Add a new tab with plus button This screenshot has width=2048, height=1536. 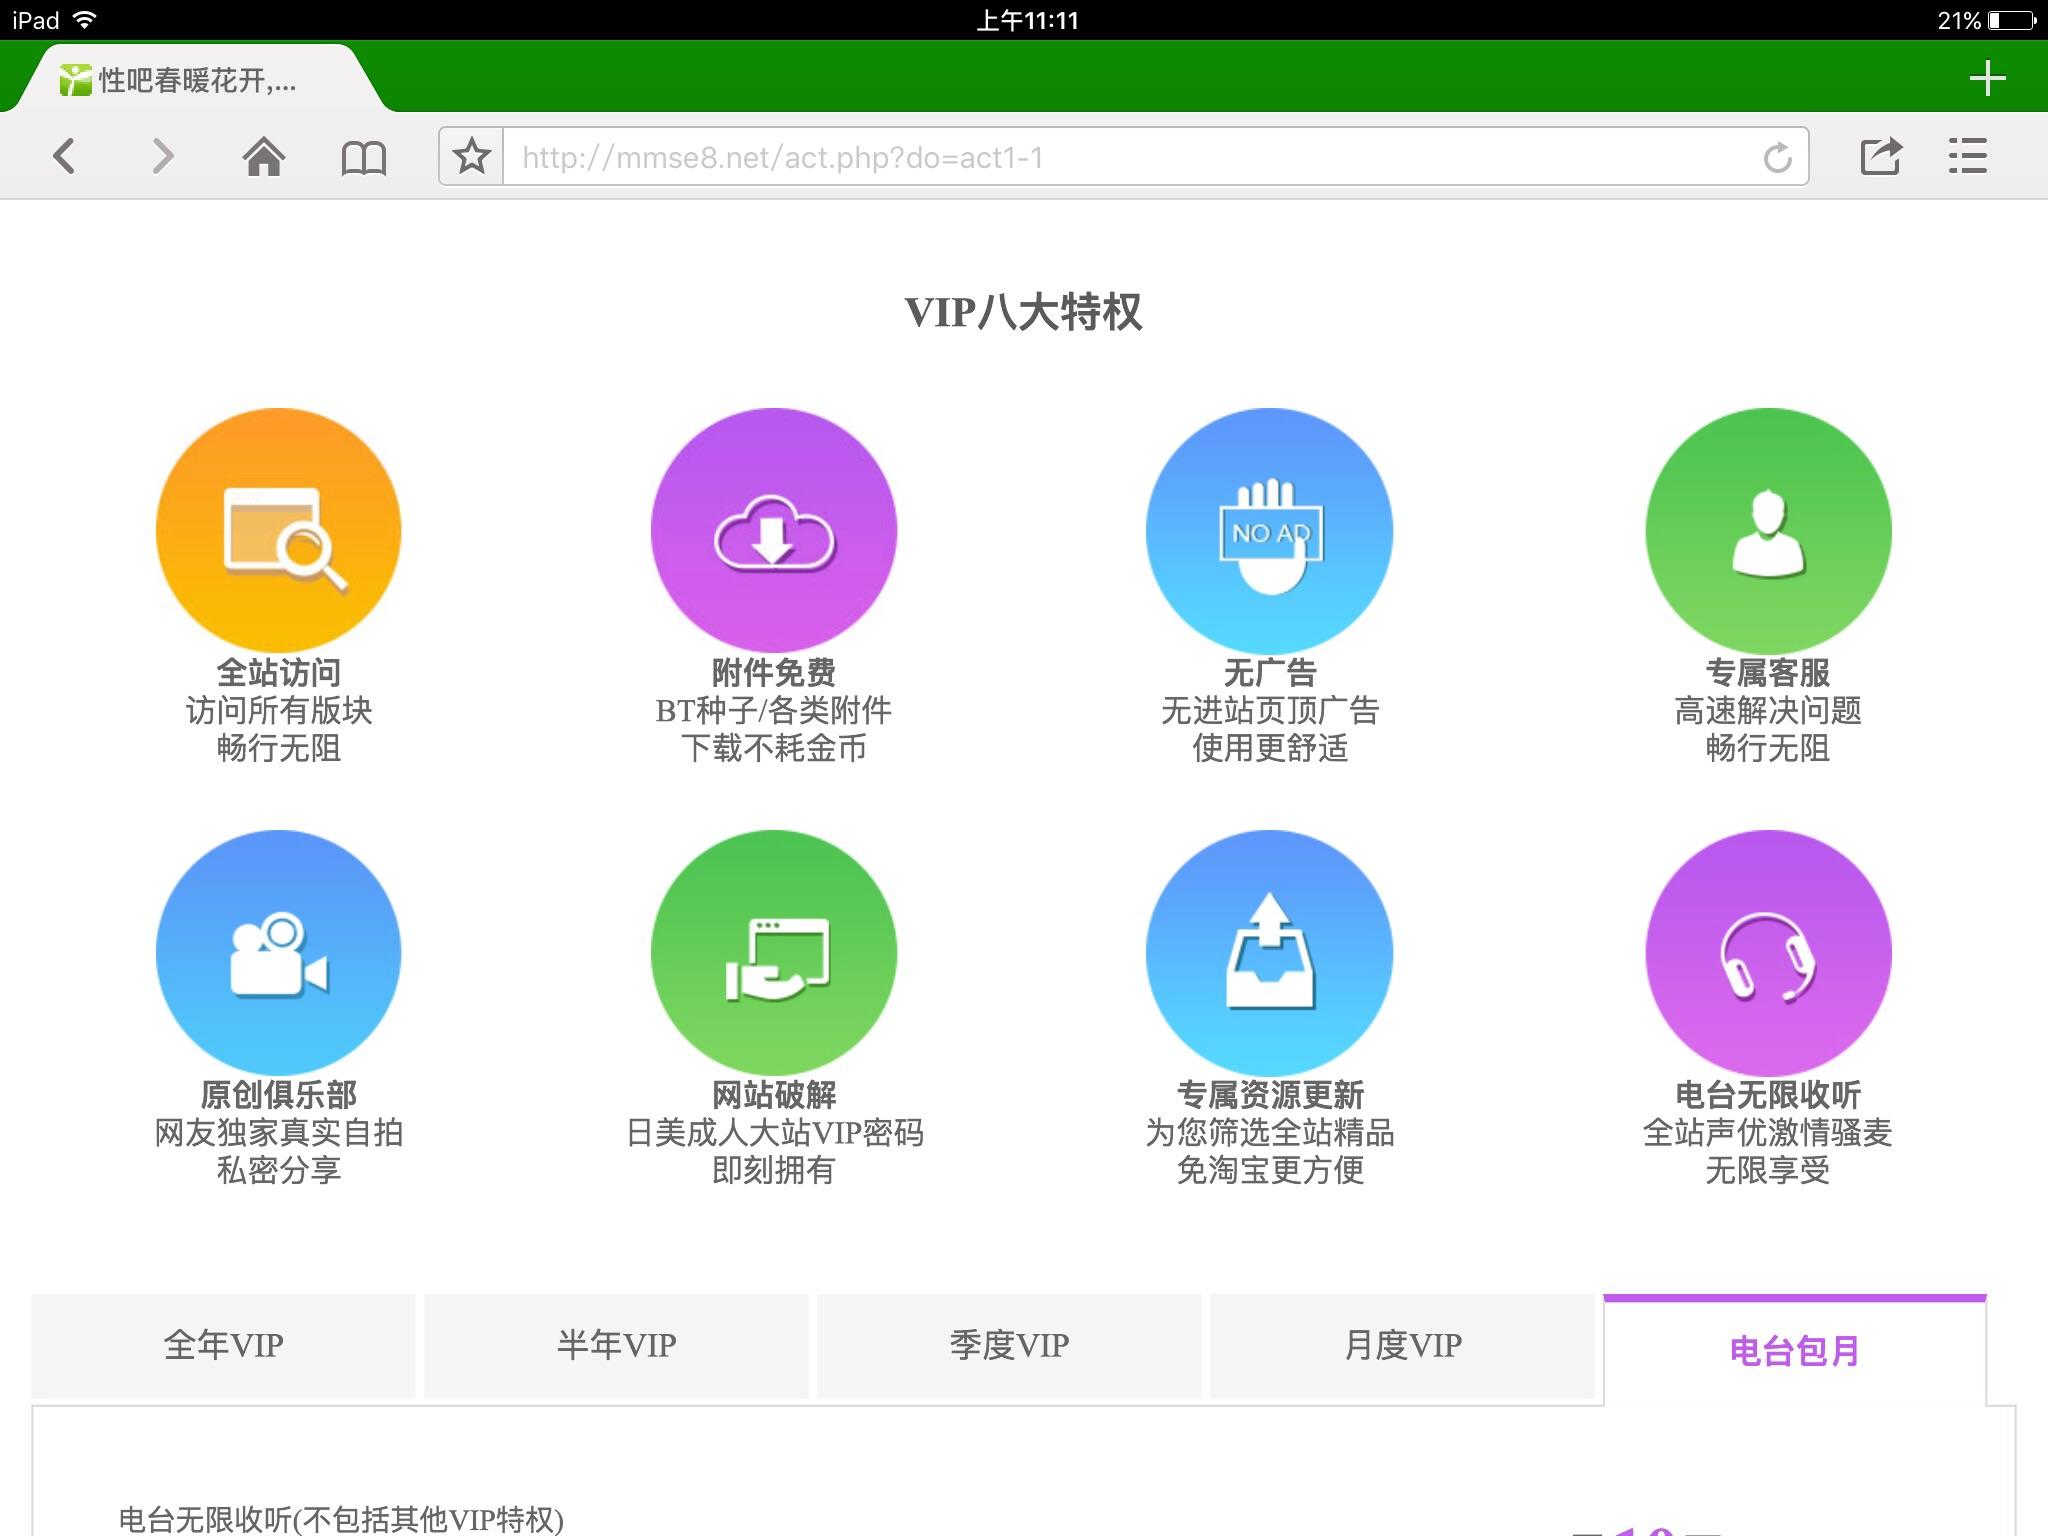(1987, 78)
